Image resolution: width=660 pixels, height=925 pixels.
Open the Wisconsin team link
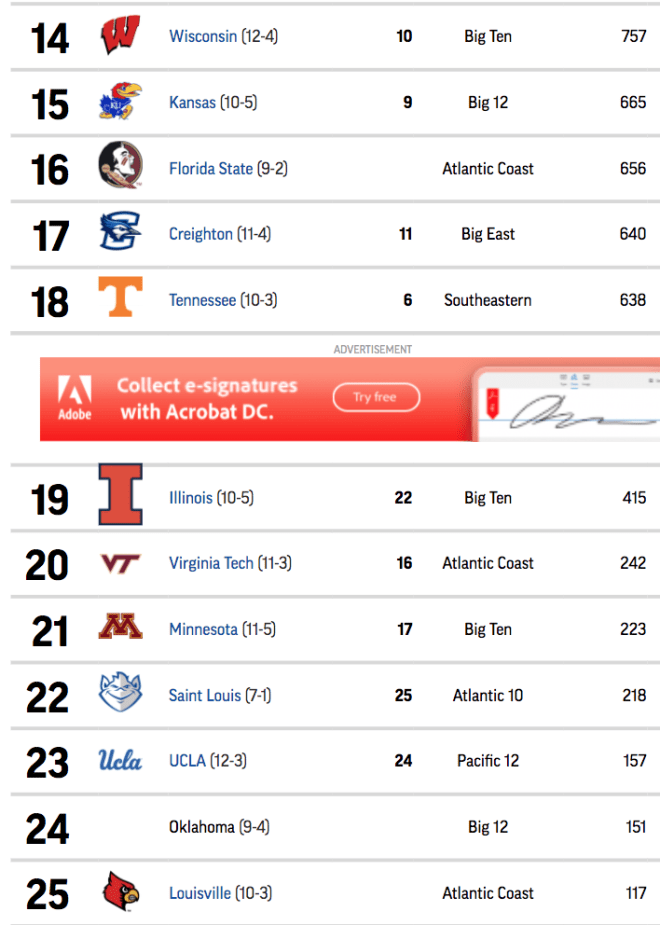click(x=203, y=36)
